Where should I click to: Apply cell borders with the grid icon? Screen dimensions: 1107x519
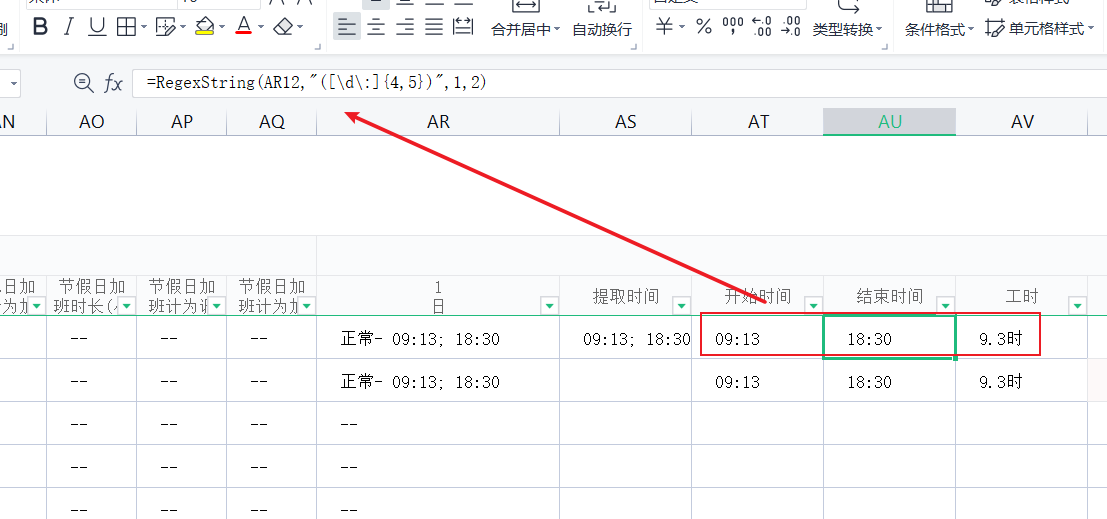point(126,28)
